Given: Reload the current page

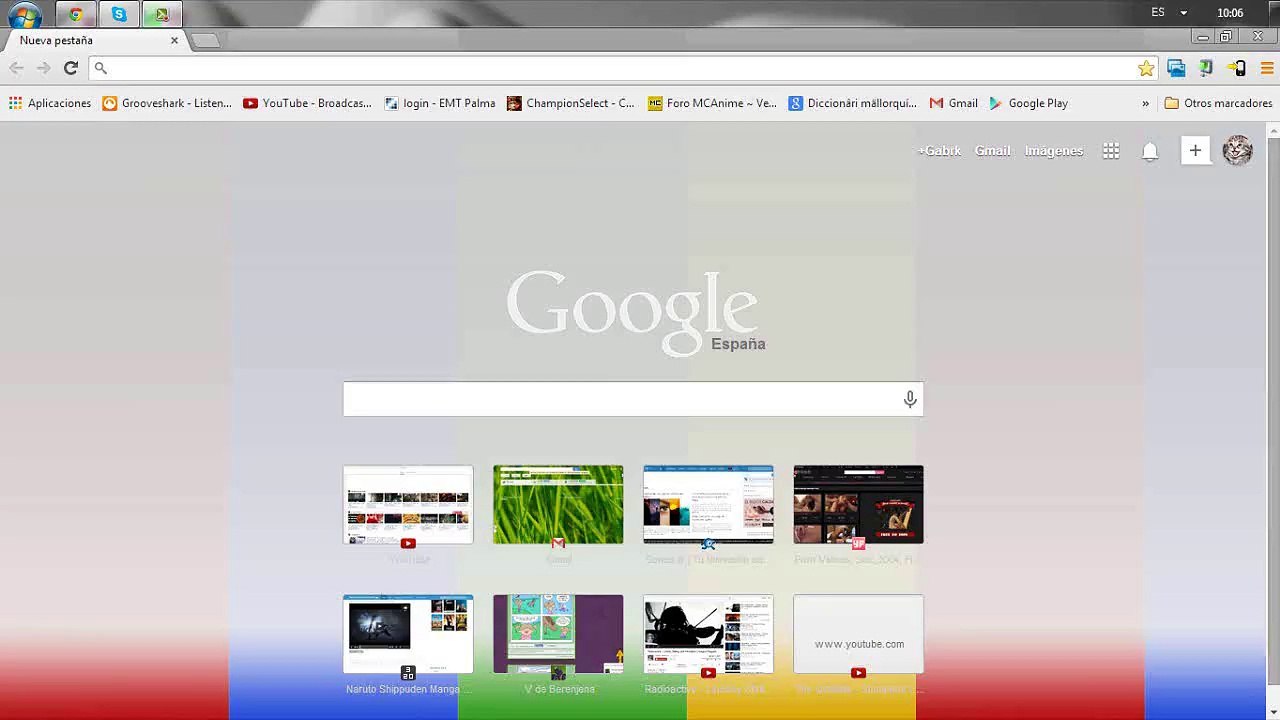Looking at the screenshot, I should point(70,68).
